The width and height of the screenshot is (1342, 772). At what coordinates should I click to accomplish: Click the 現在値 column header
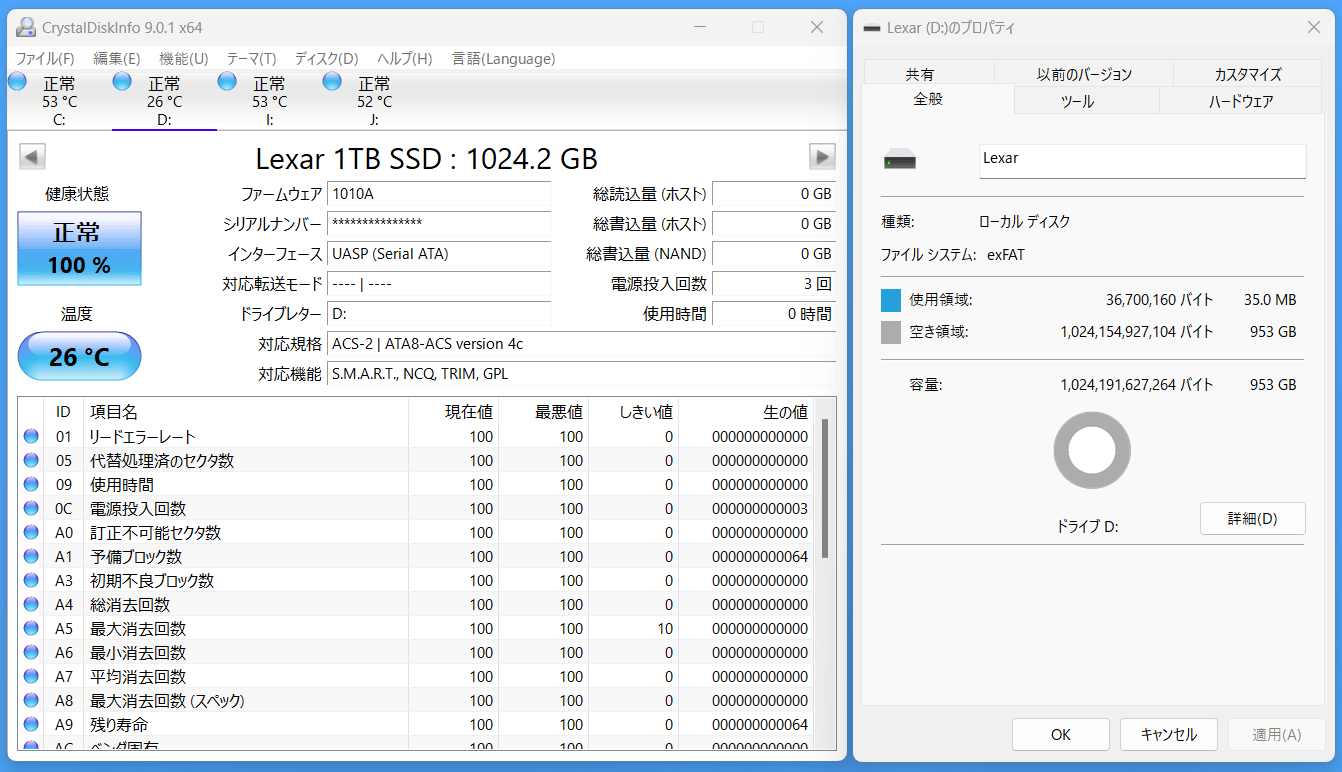click(453, 411)
